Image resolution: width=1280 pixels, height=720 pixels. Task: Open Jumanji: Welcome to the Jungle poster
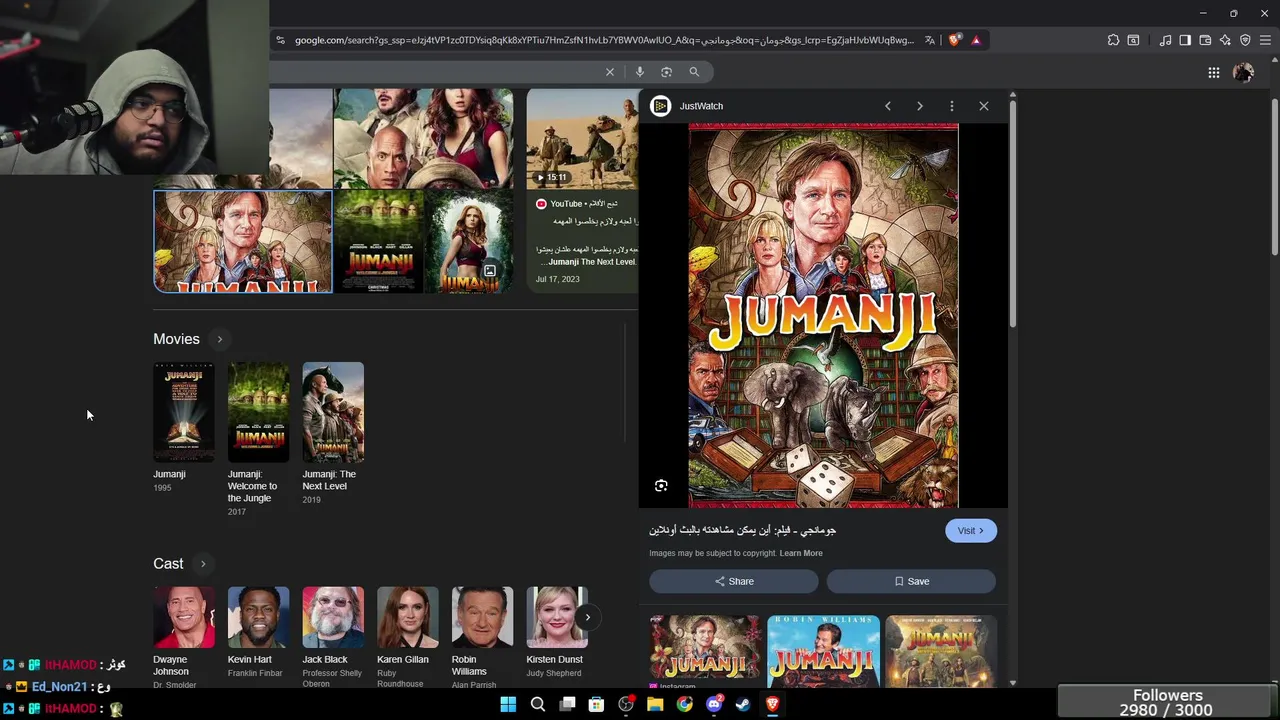click(x=258, y=412)
